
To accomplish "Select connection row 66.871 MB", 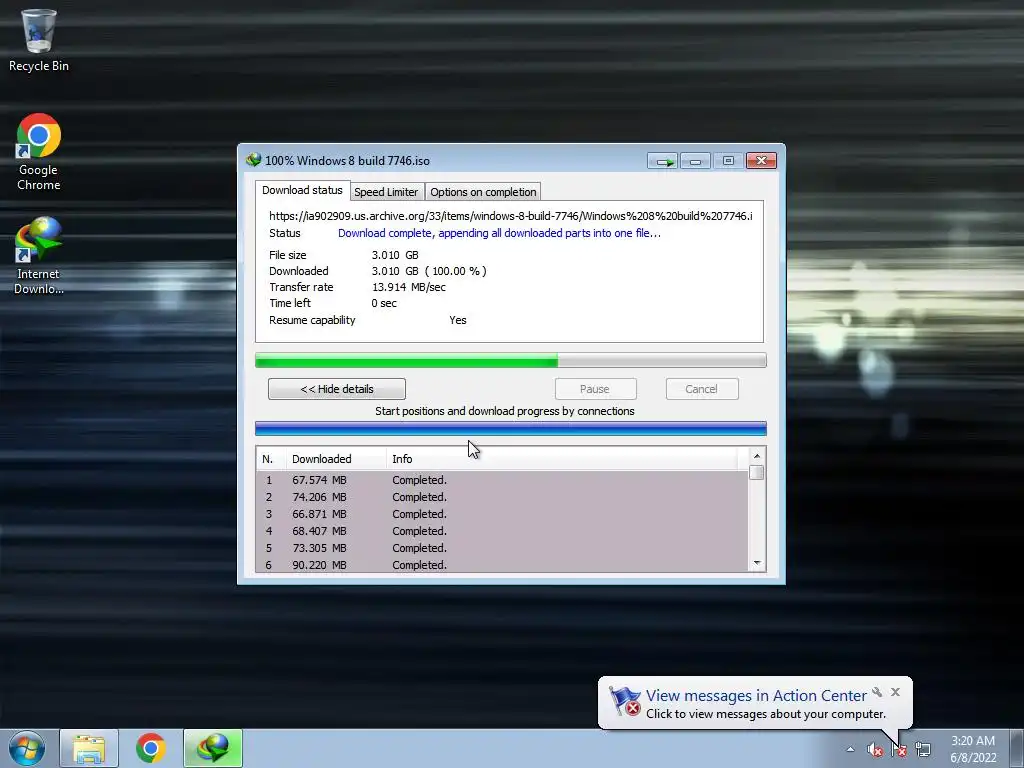I will click(502, 514).
